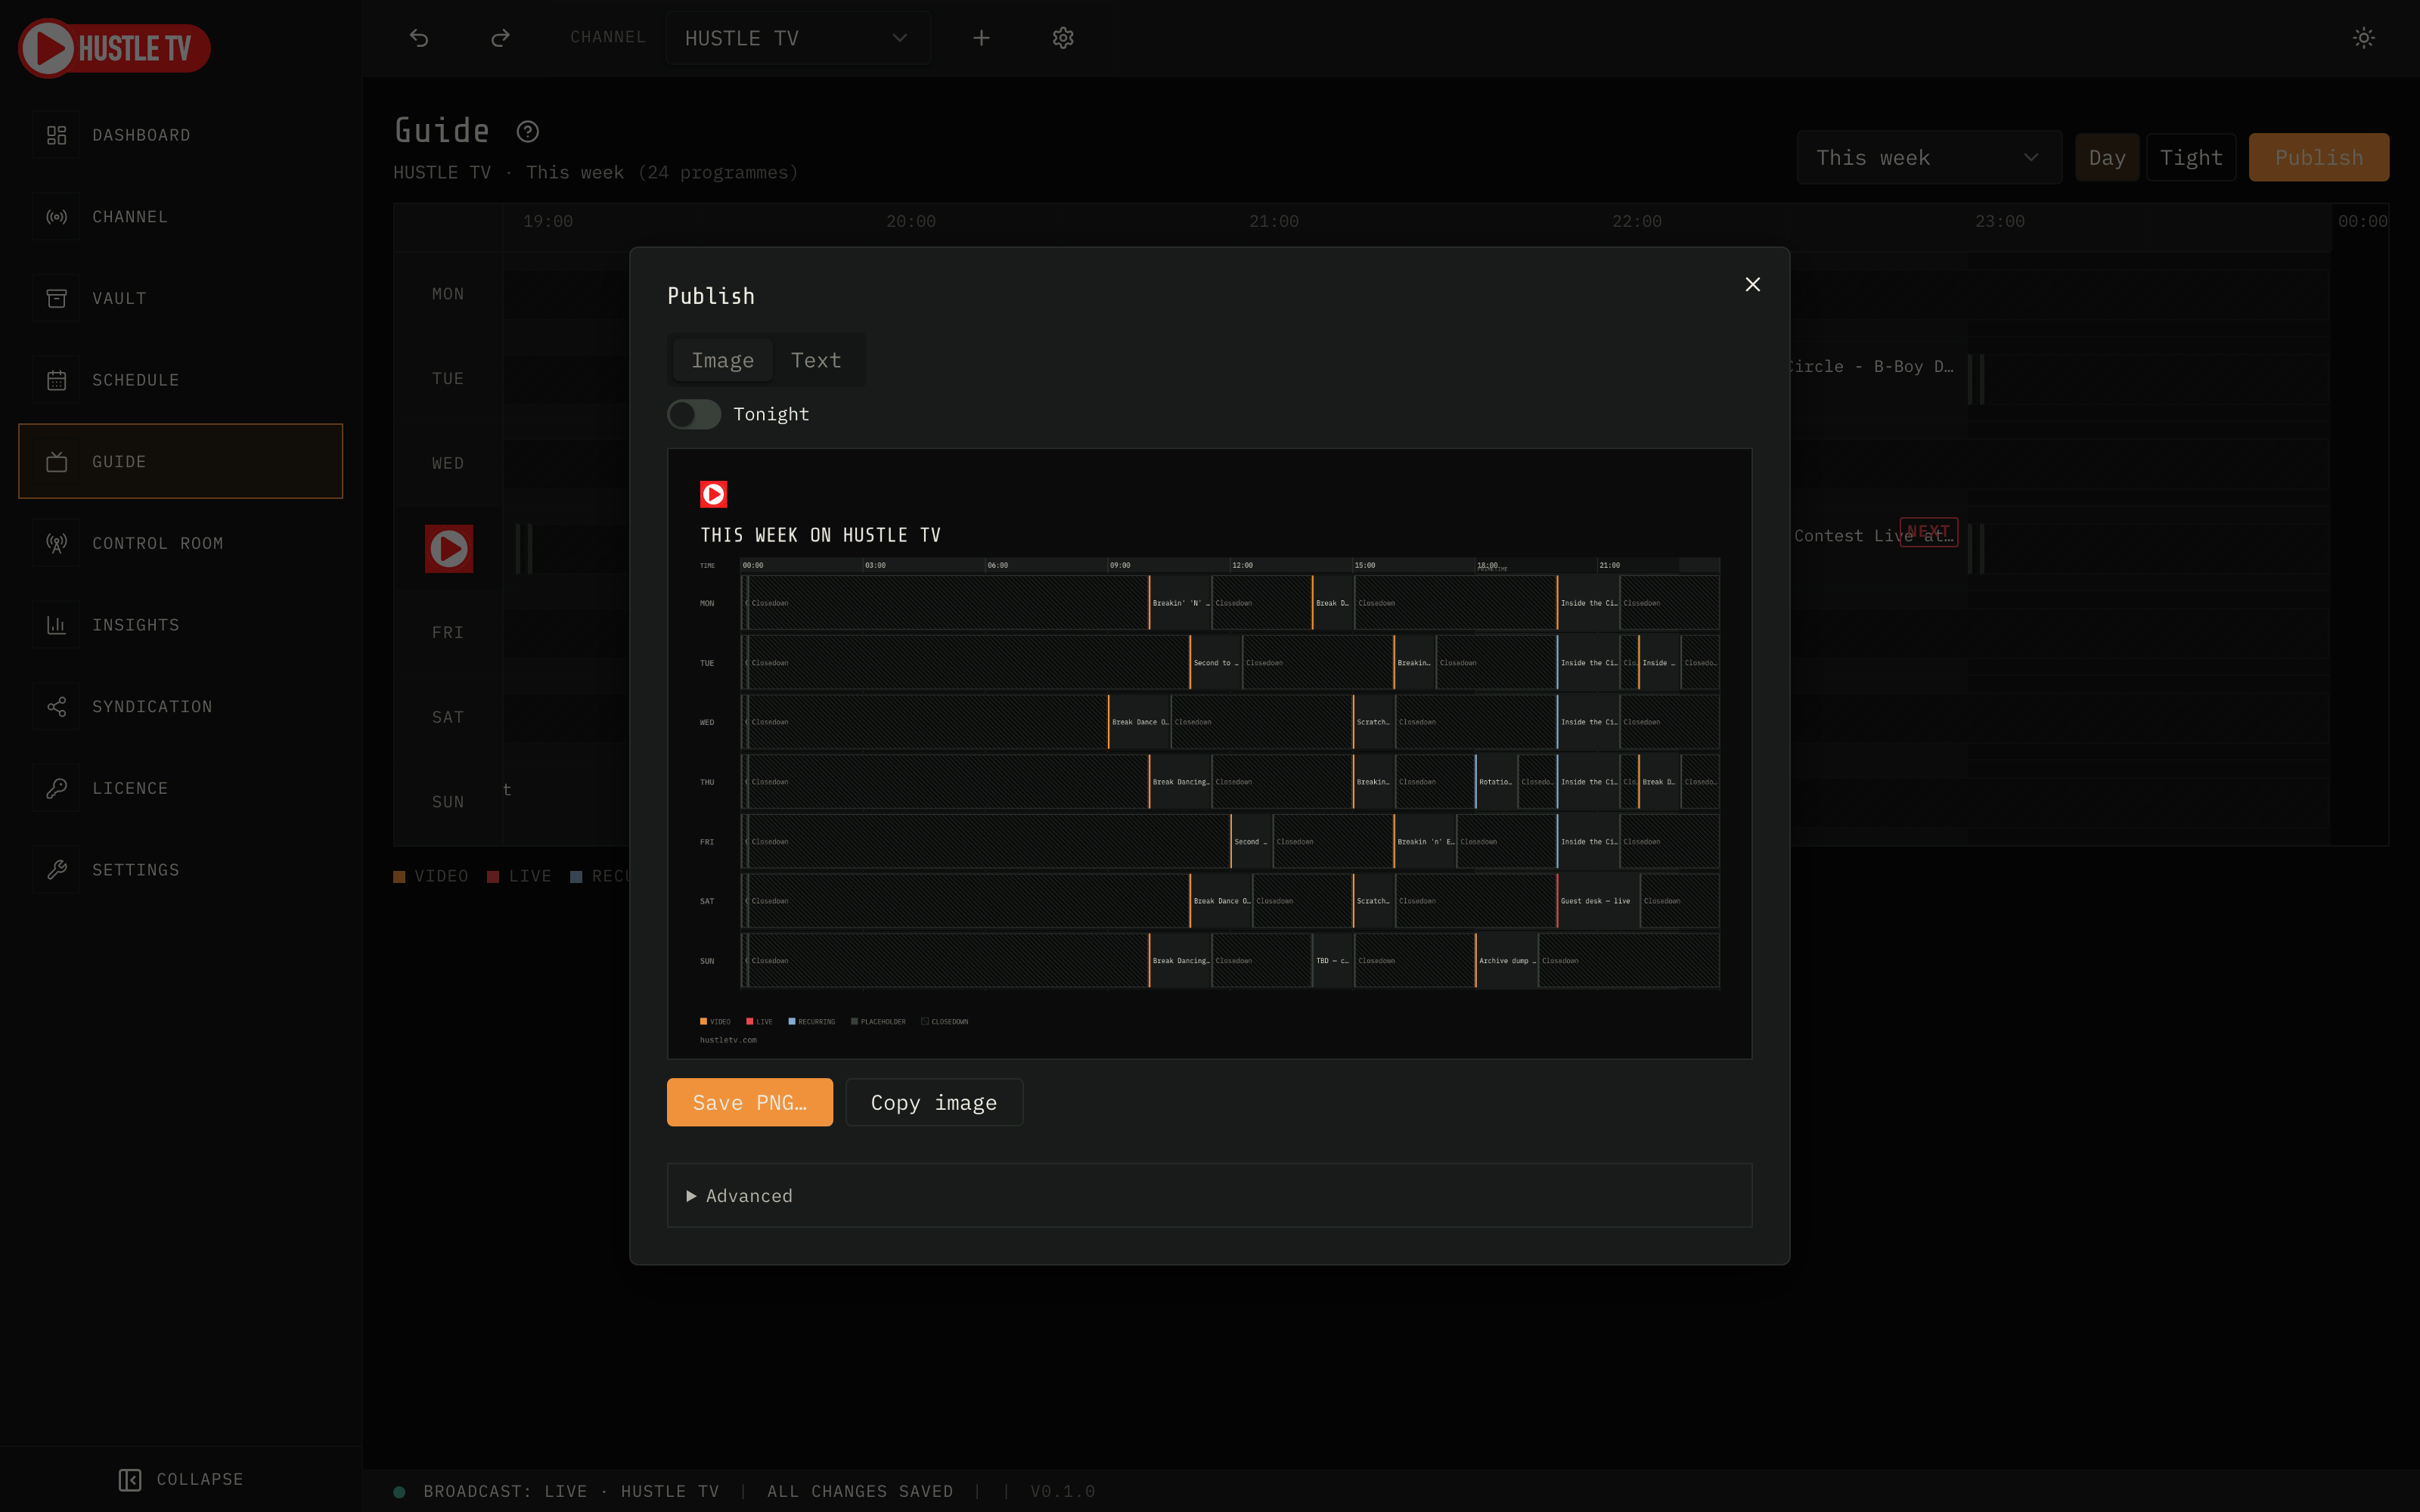Click the hustletv.com text in preview
Screen dimensions: 2420x1512
(728, 1040)
